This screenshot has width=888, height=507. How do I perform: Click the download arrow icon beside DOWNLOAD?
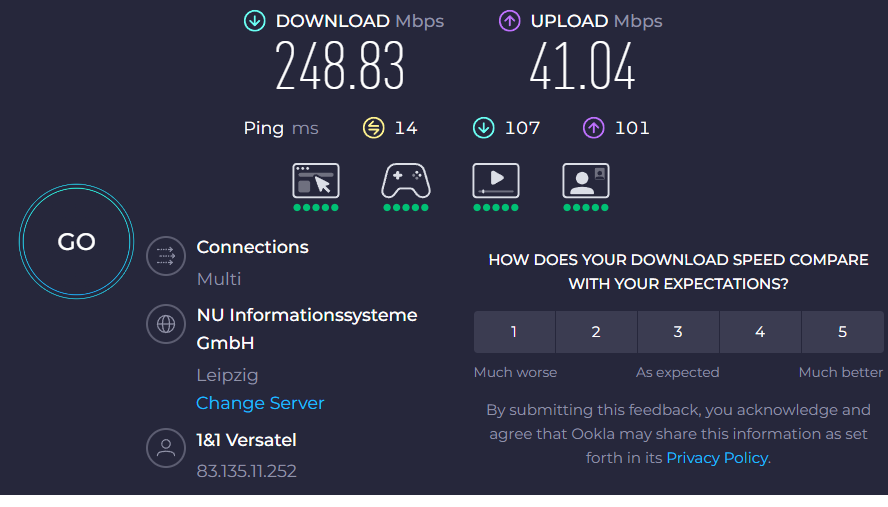pos(255,21)
